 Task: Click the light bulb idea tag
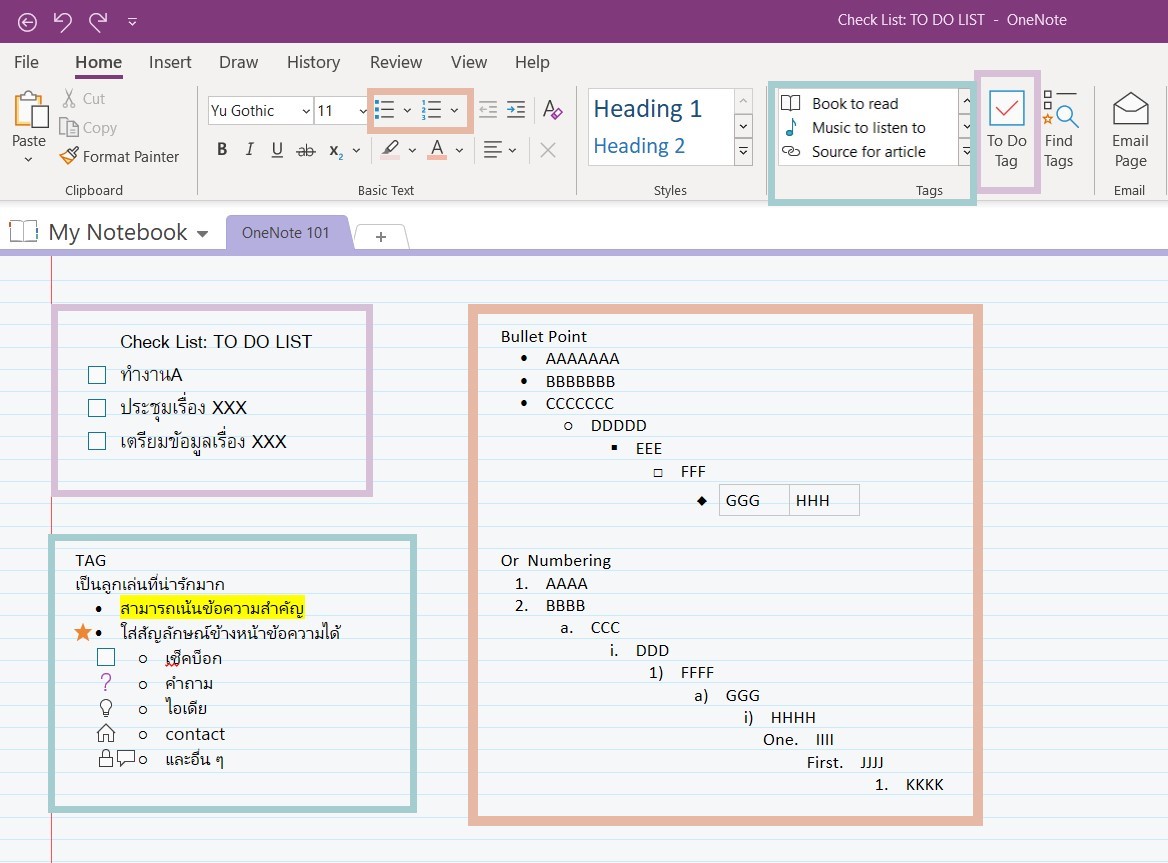click(x=106, y=708)
